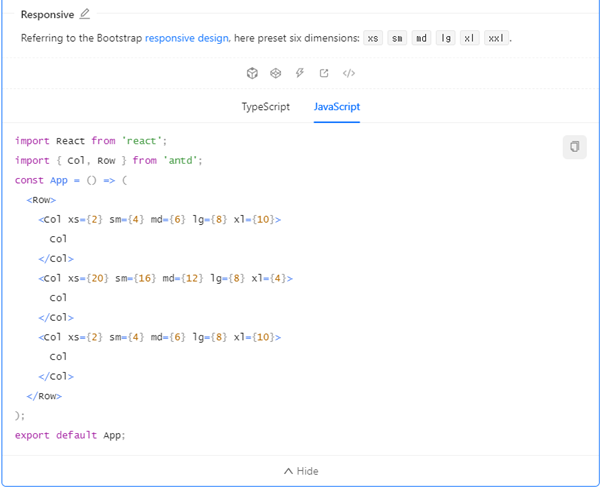Switch to the TypeScript tab
The image size is (602, 489).
[266, 107]
